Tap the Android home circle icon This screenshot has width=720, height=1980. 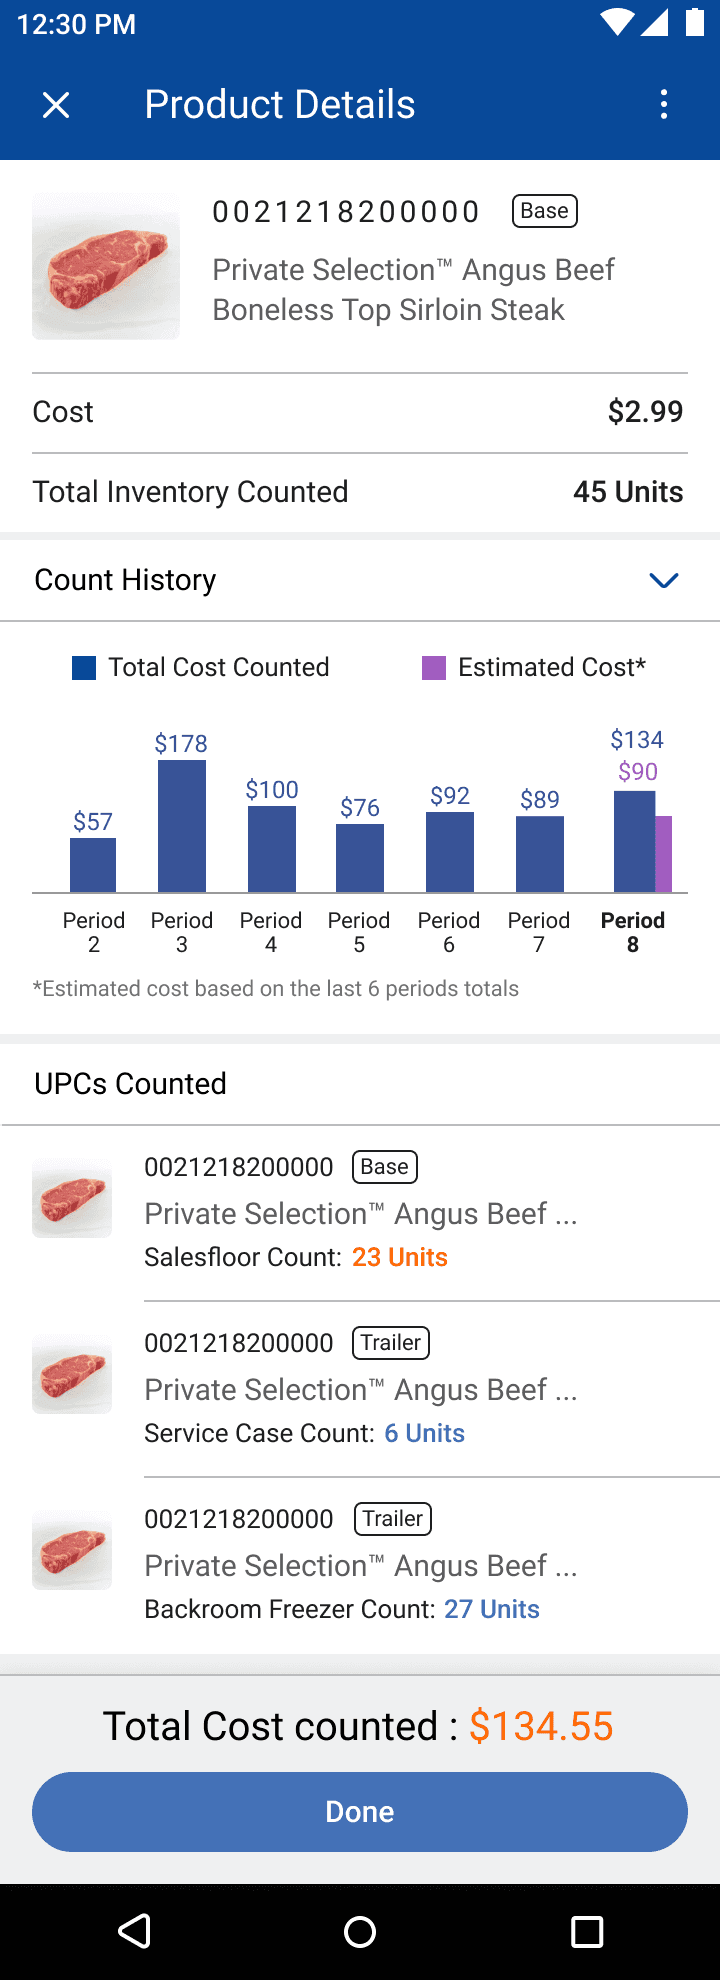point(360,1931)
